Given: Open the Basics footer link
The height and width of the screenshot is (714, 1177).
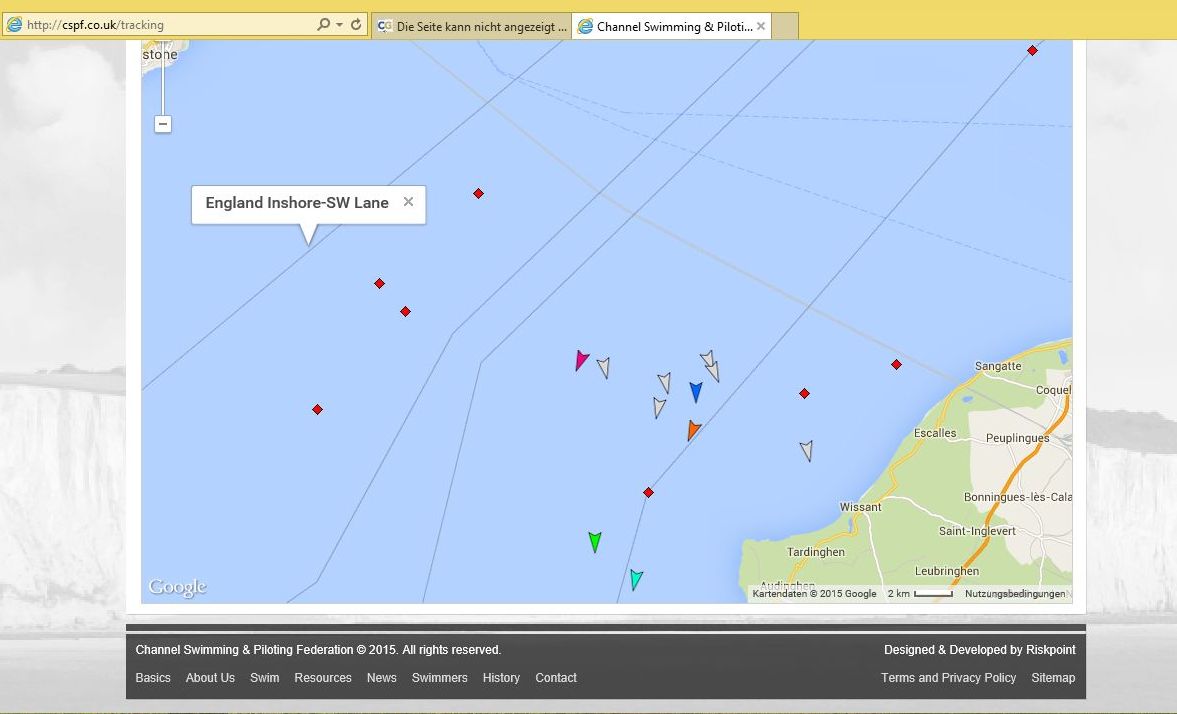Looking at the screenshot, I should (x=153, y=677).
